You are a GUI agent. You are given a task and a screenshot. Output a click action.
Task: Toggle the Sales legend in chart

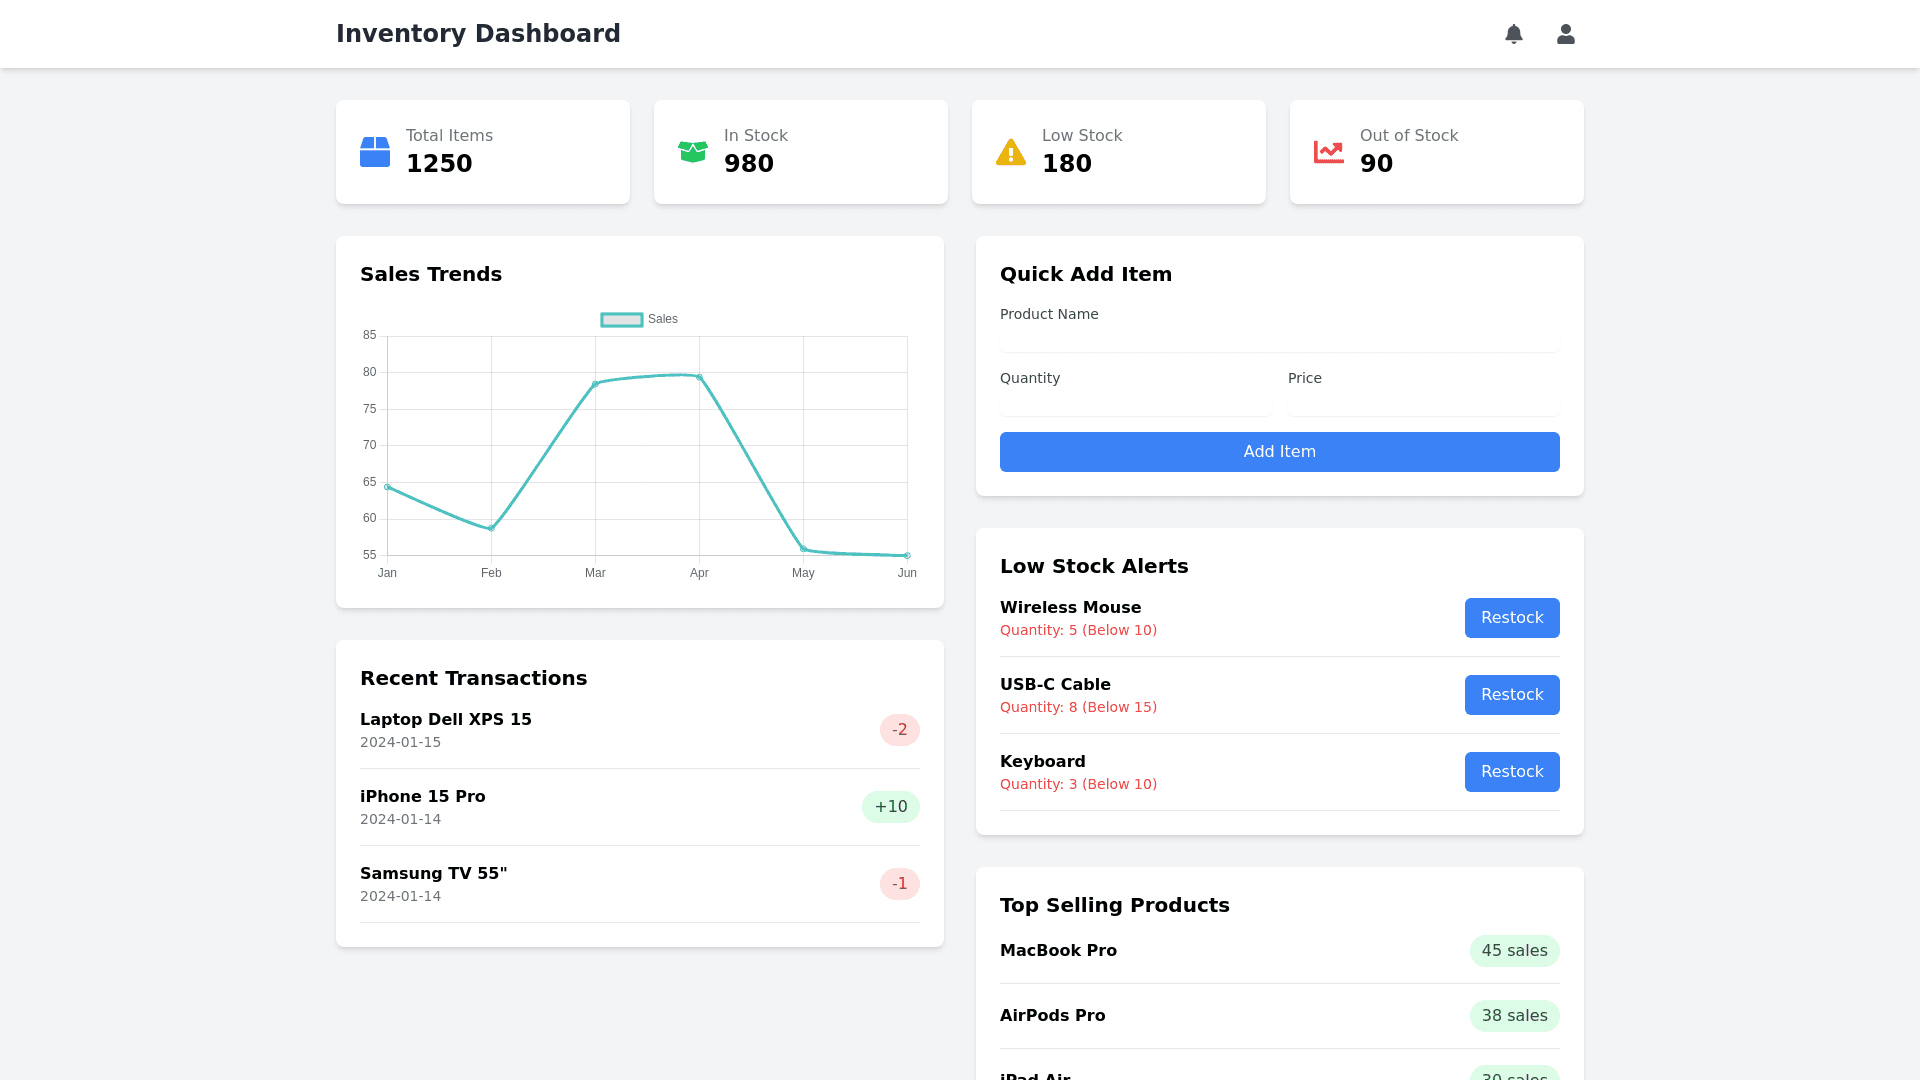(x=639, y=320)
